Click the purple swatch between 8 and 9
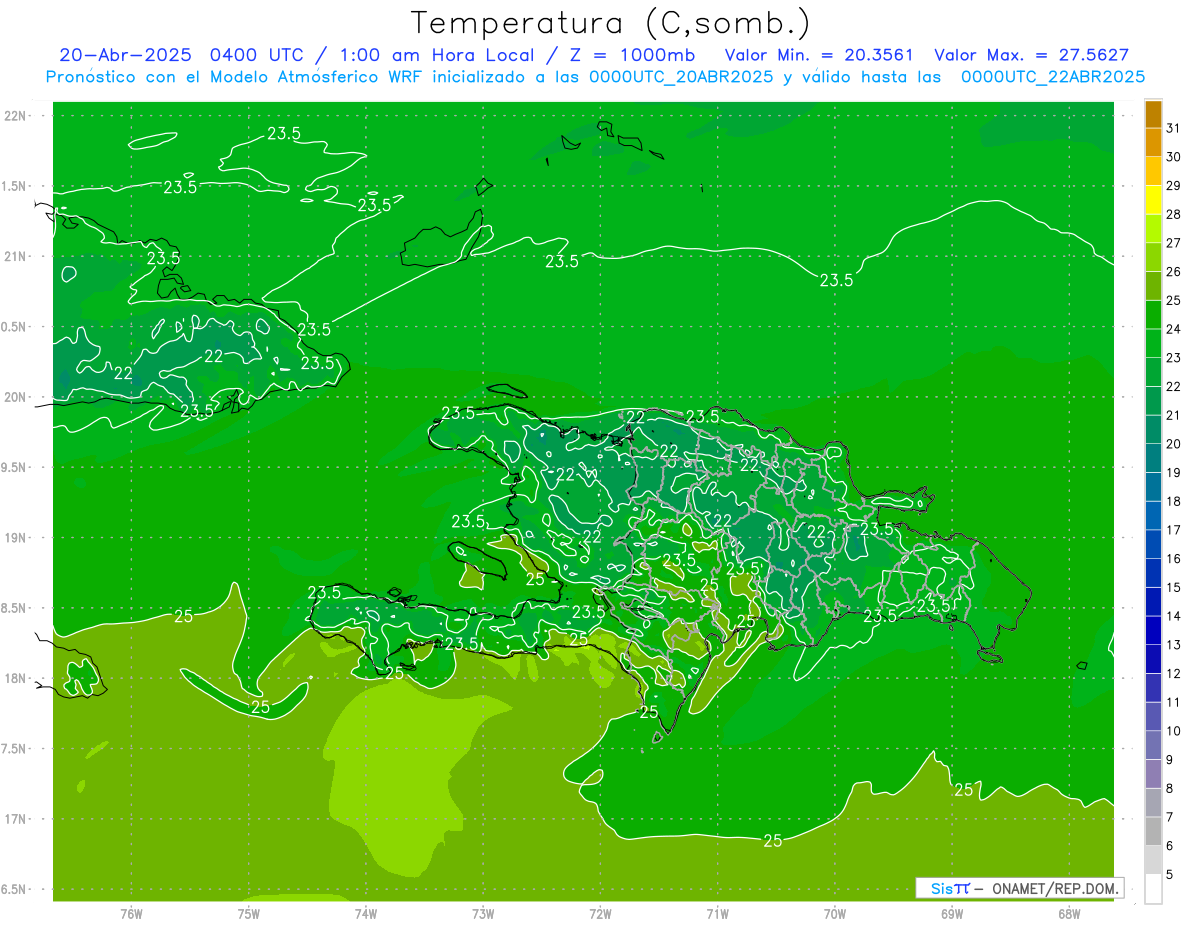The height and width of the screenshot is (927, 1200). 1153,775
